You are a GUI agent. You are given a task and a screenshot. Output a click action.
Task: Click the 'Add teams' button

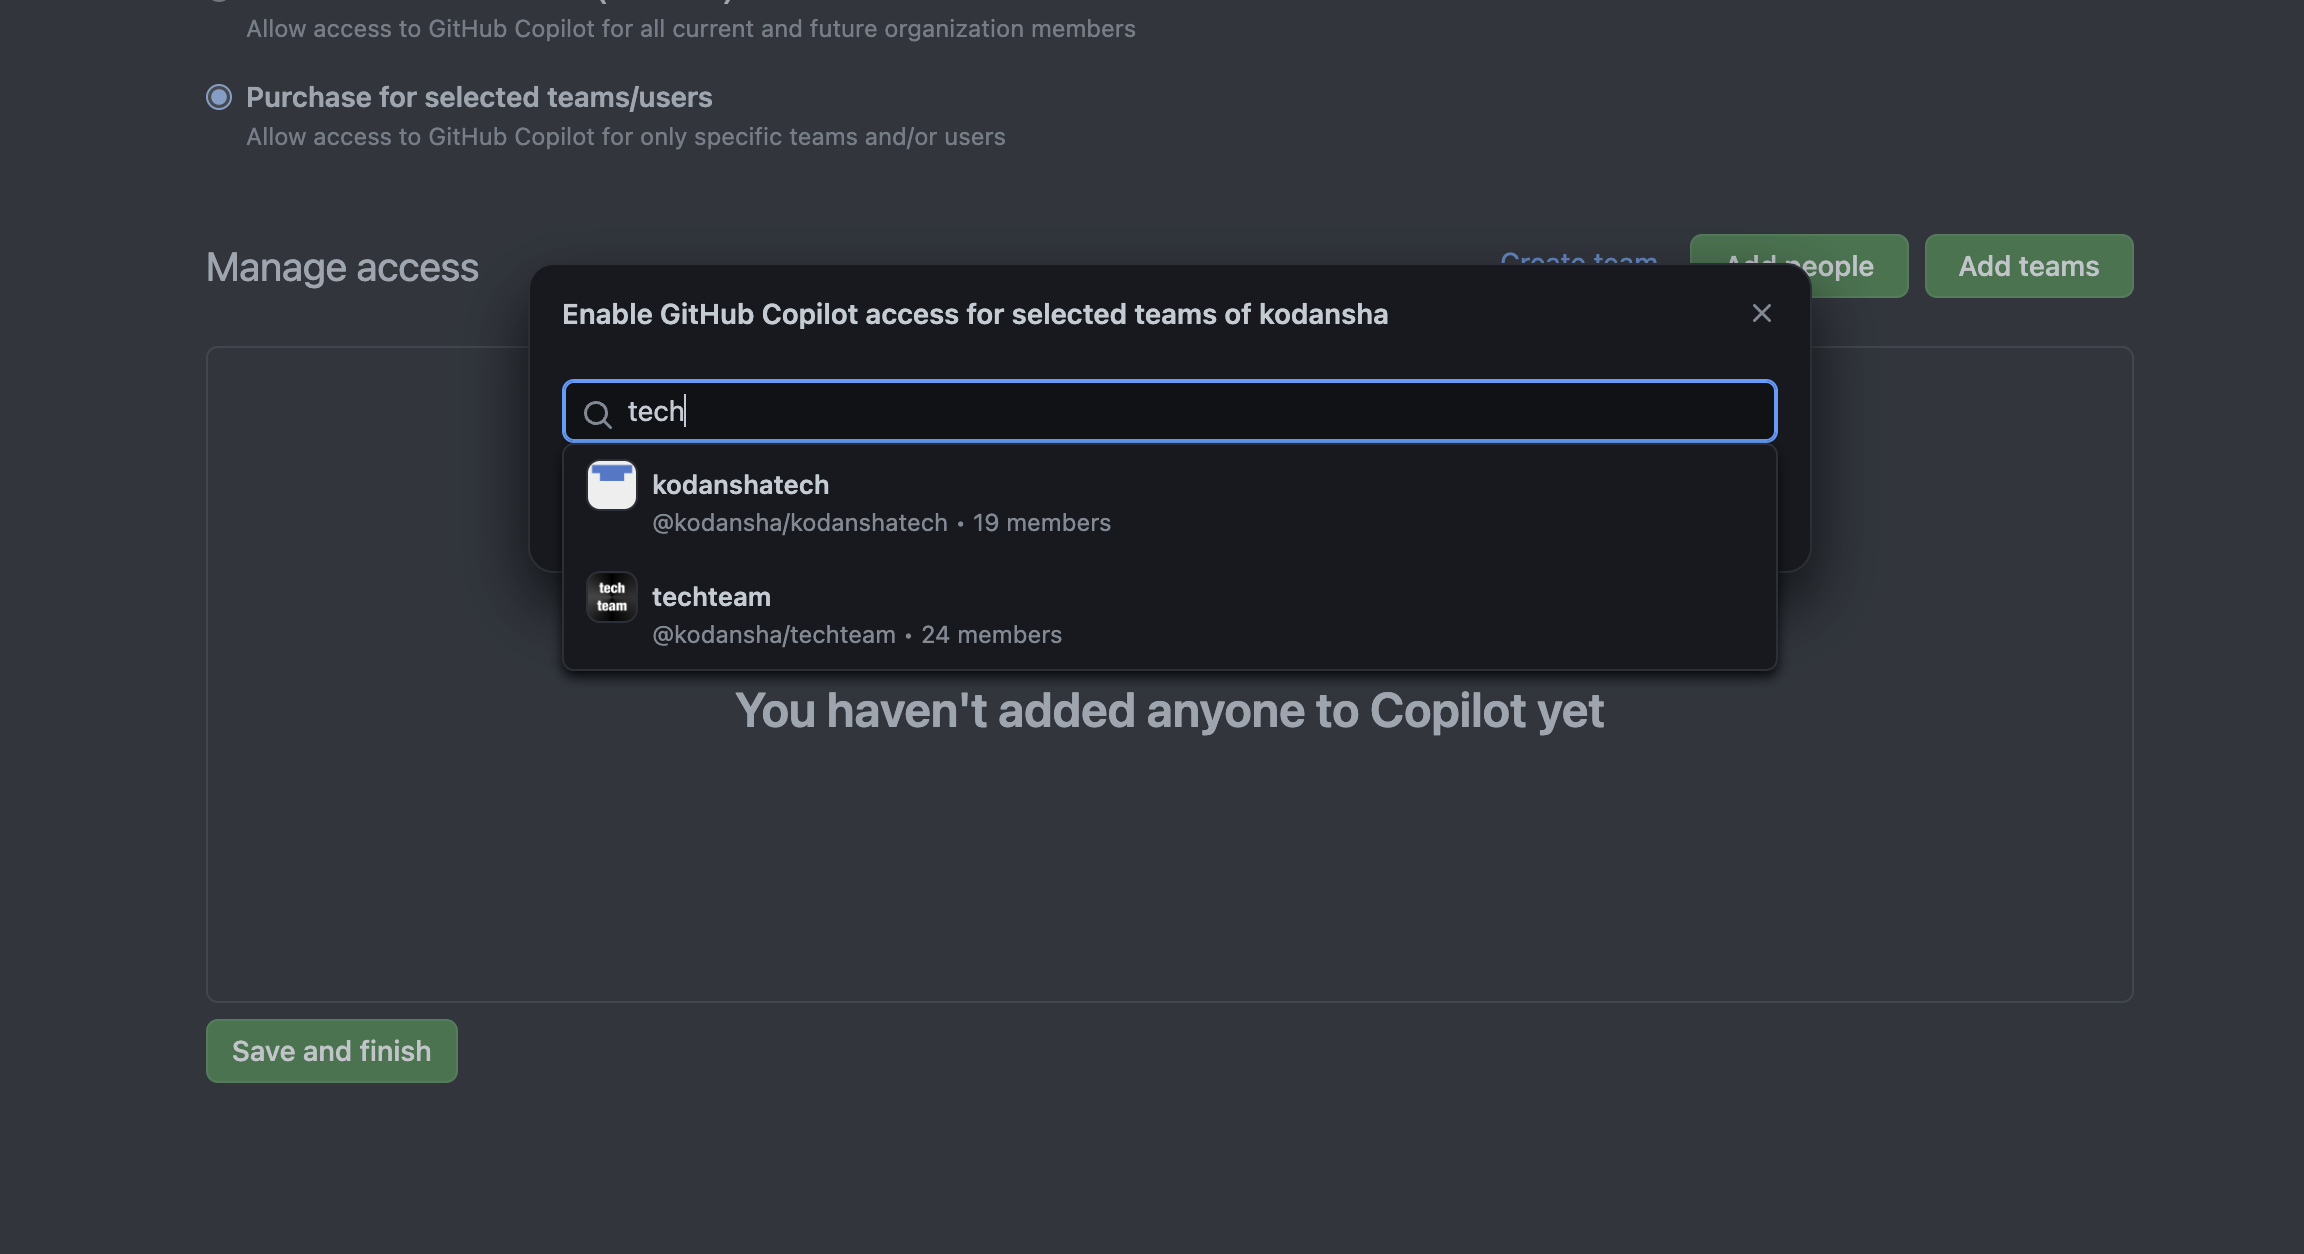point(2028,266)
